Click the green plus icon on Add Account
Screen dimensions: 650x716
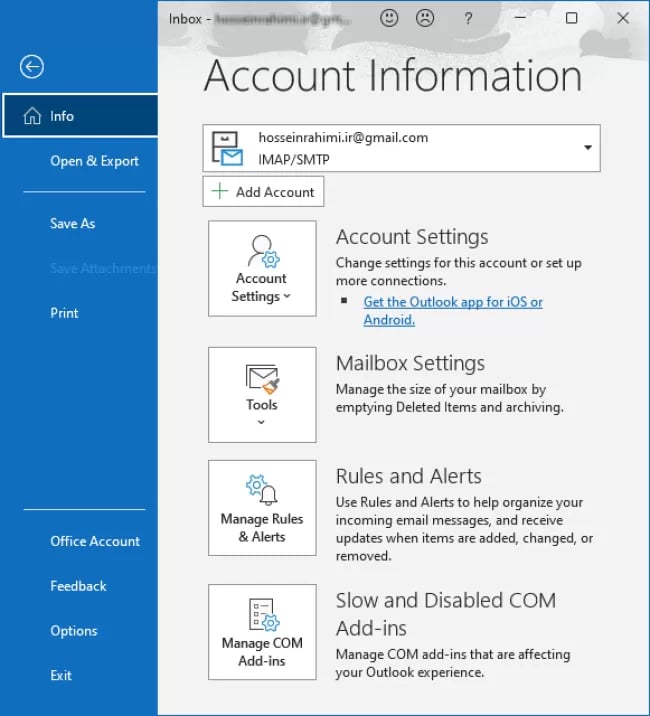coord(220,191)
